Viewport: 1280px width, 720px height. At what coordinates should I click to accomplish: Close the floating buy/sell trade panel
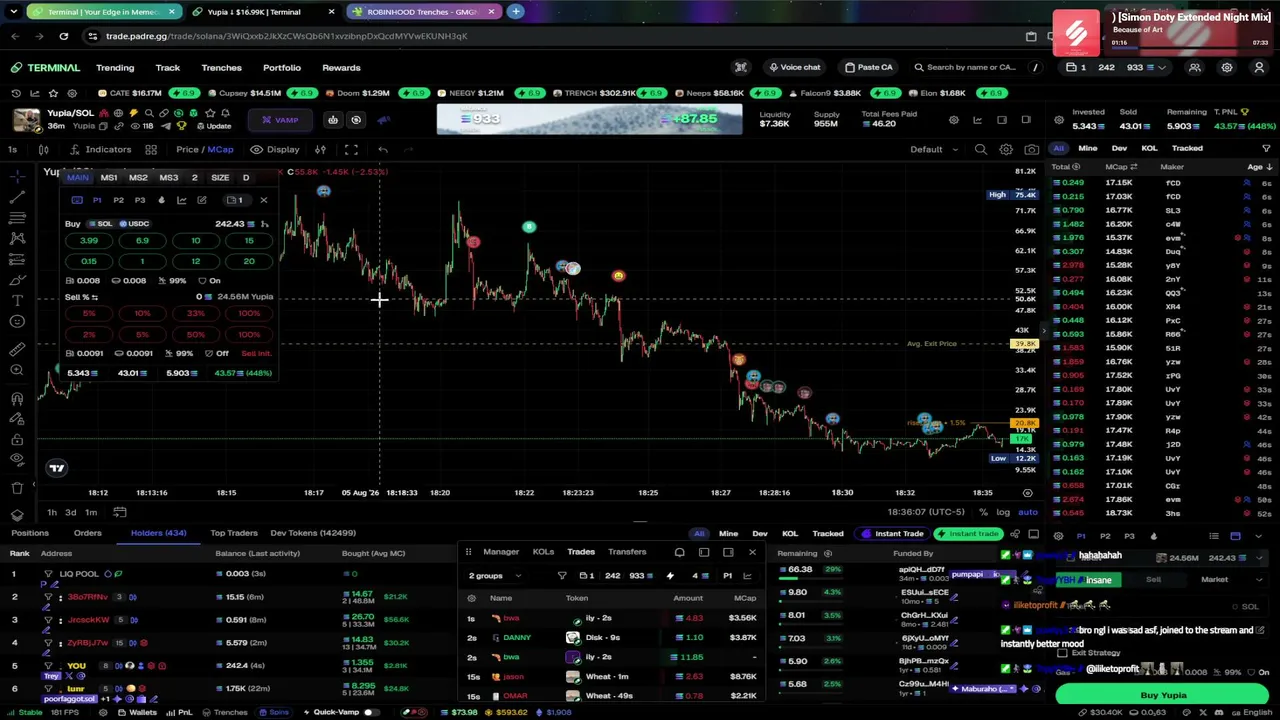click(x=264, y=200)
